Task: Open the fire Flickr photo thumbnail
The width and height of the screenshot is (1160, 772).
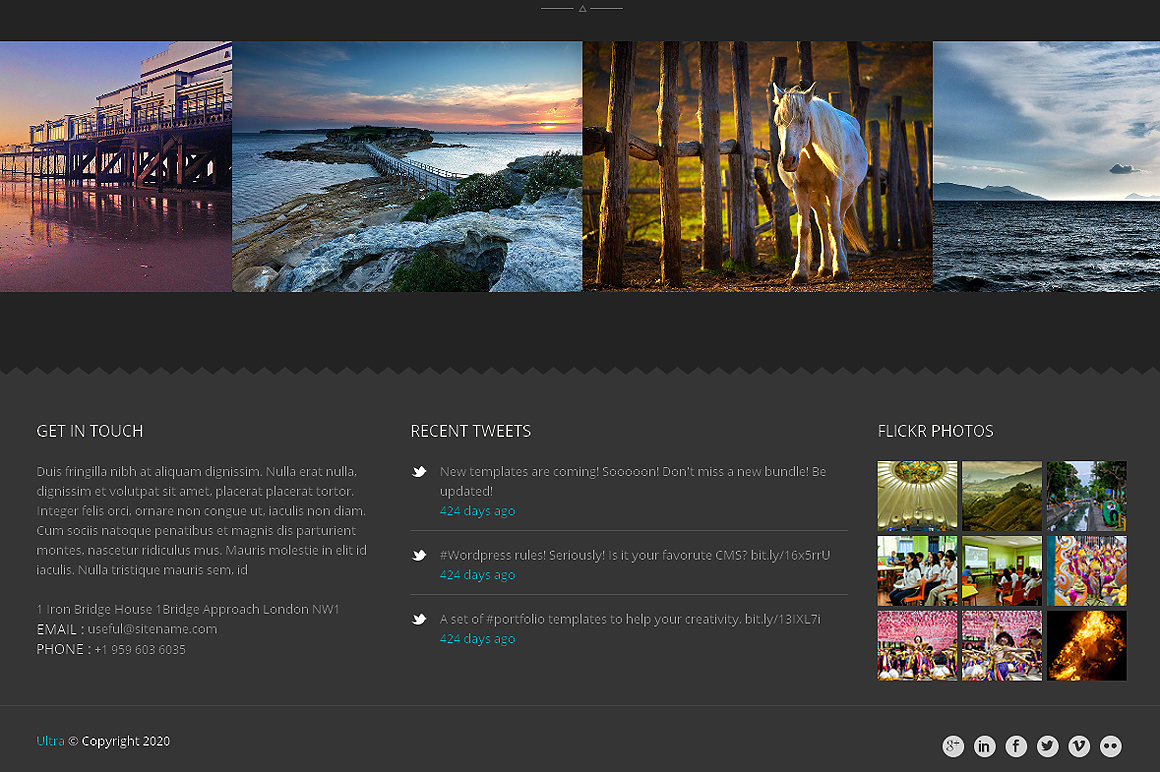Action: click(x=1088, y=645)
